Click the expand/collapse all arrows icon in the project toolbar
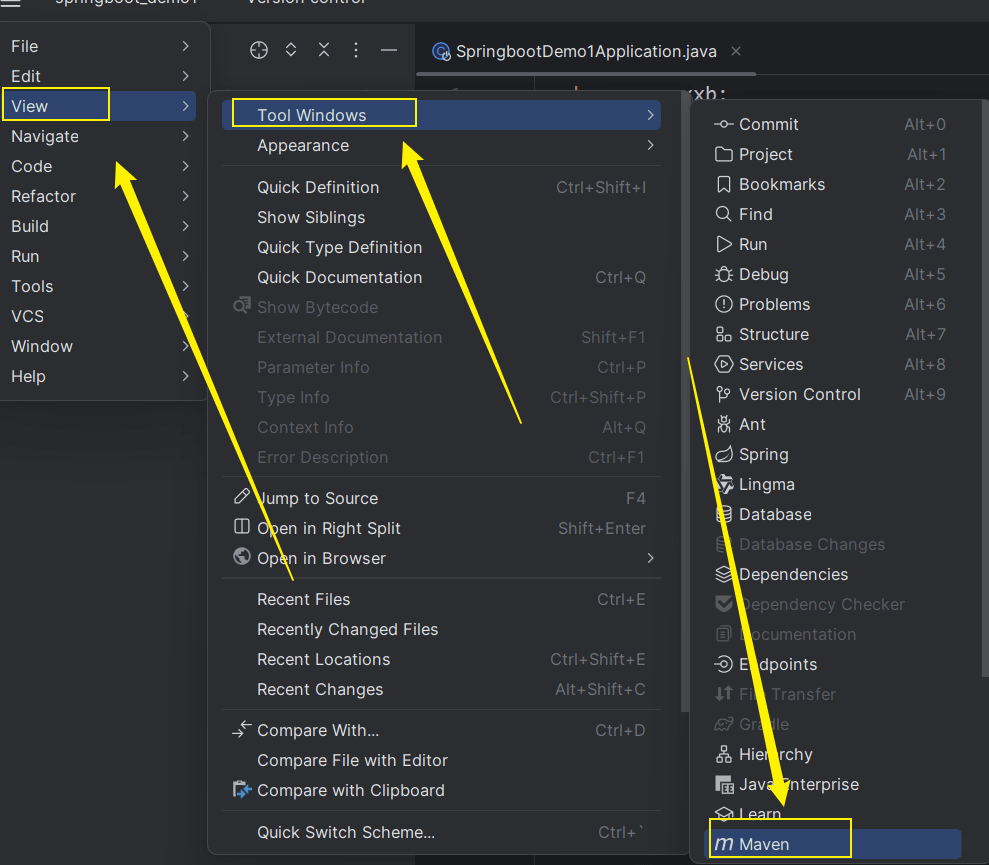The width and height of the screenshot is (989, 865). [x=291, y=50]
